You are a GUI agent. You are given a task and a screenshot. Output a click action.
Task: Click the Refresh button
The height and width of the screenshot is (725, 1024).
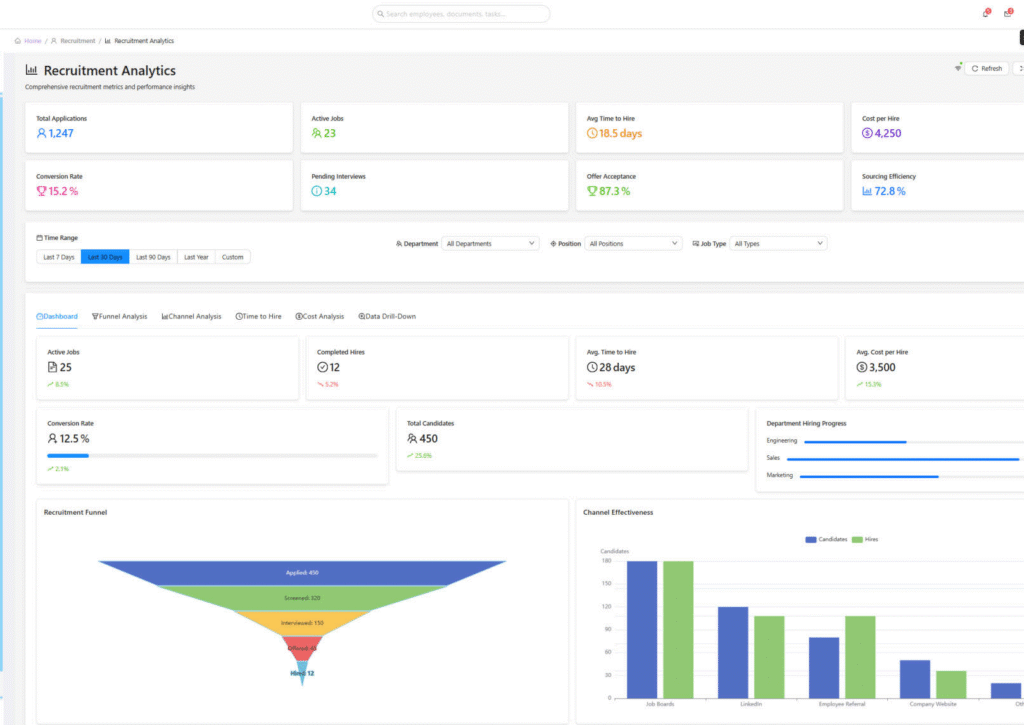click(986, 69)
